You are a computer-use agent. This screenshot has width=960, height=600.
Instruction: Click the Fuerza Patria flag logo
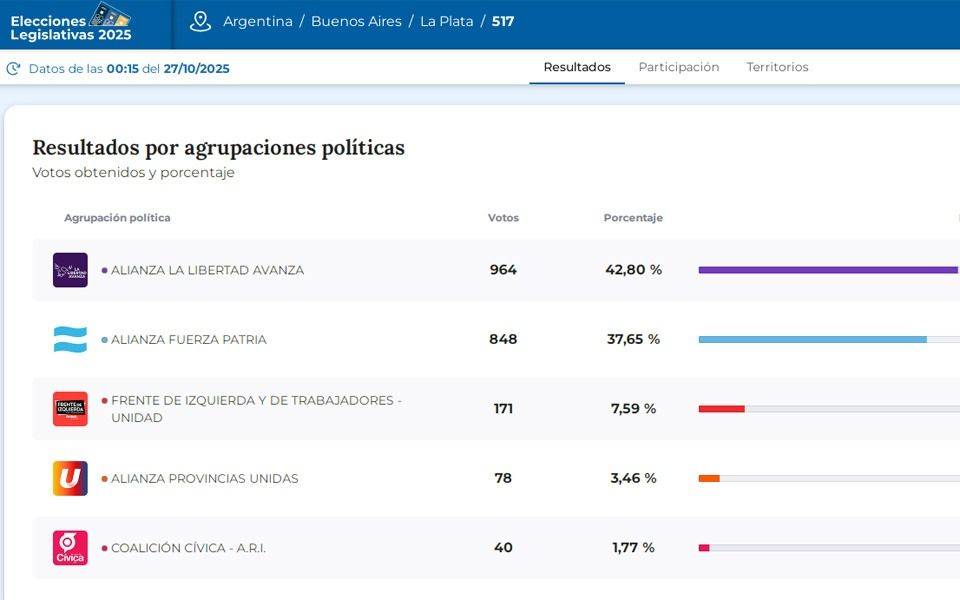coord(70,339)
